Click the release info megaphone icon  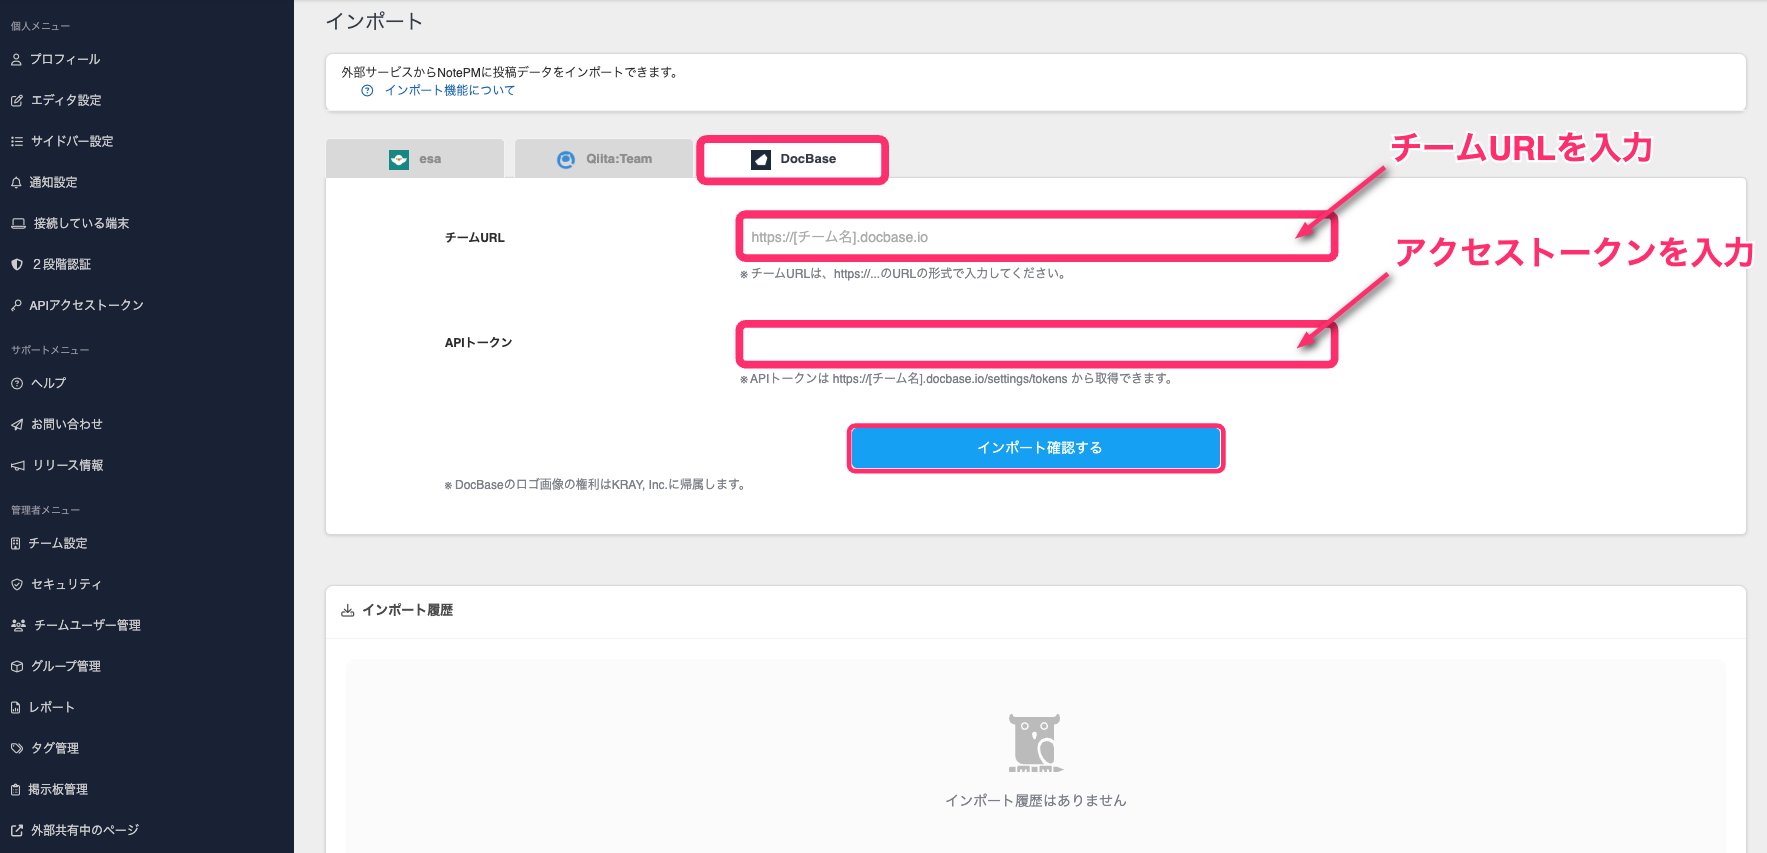tap(17, 466)
